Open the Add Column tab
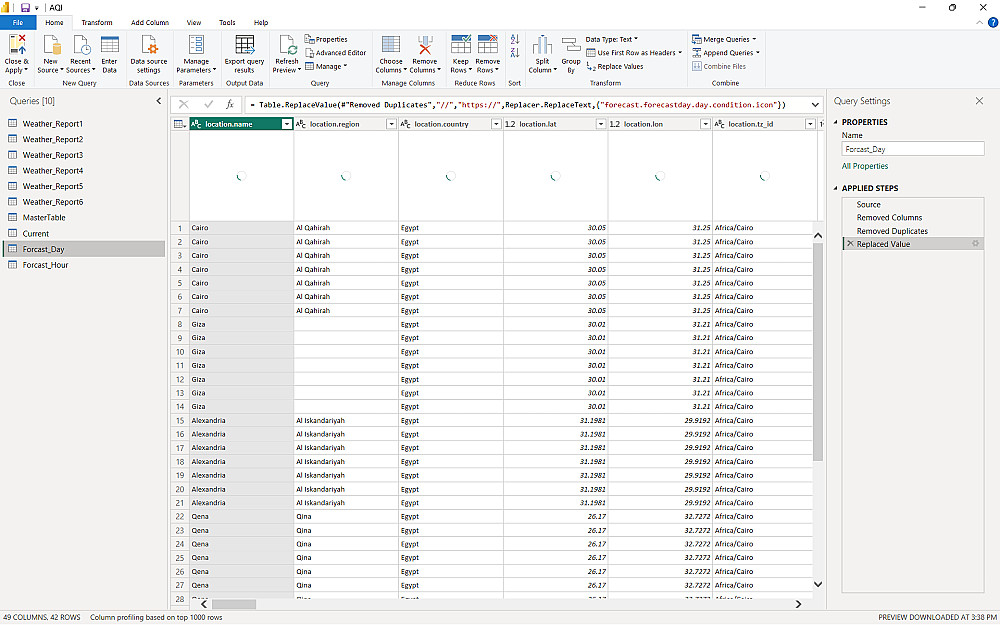Image resolution: width=1000 pixels, height=625 pixels. (150, 22)
